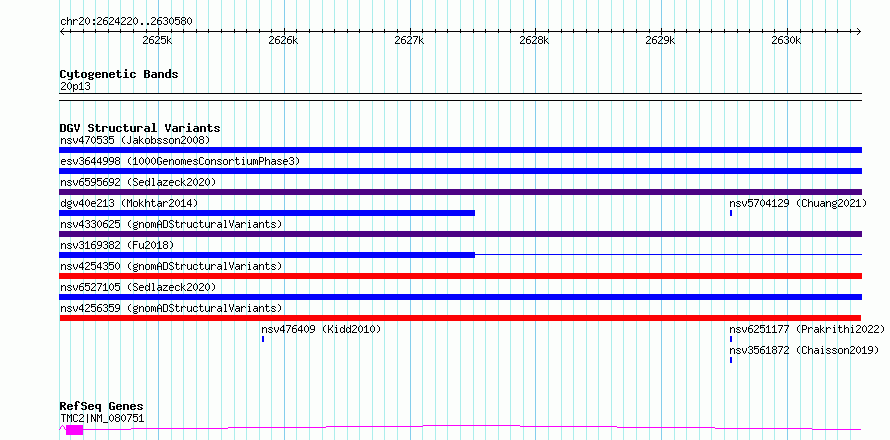Click the 2626k ruler tick label
The image size is (890, 440).
pyautogui.click(x=283, y=41)
